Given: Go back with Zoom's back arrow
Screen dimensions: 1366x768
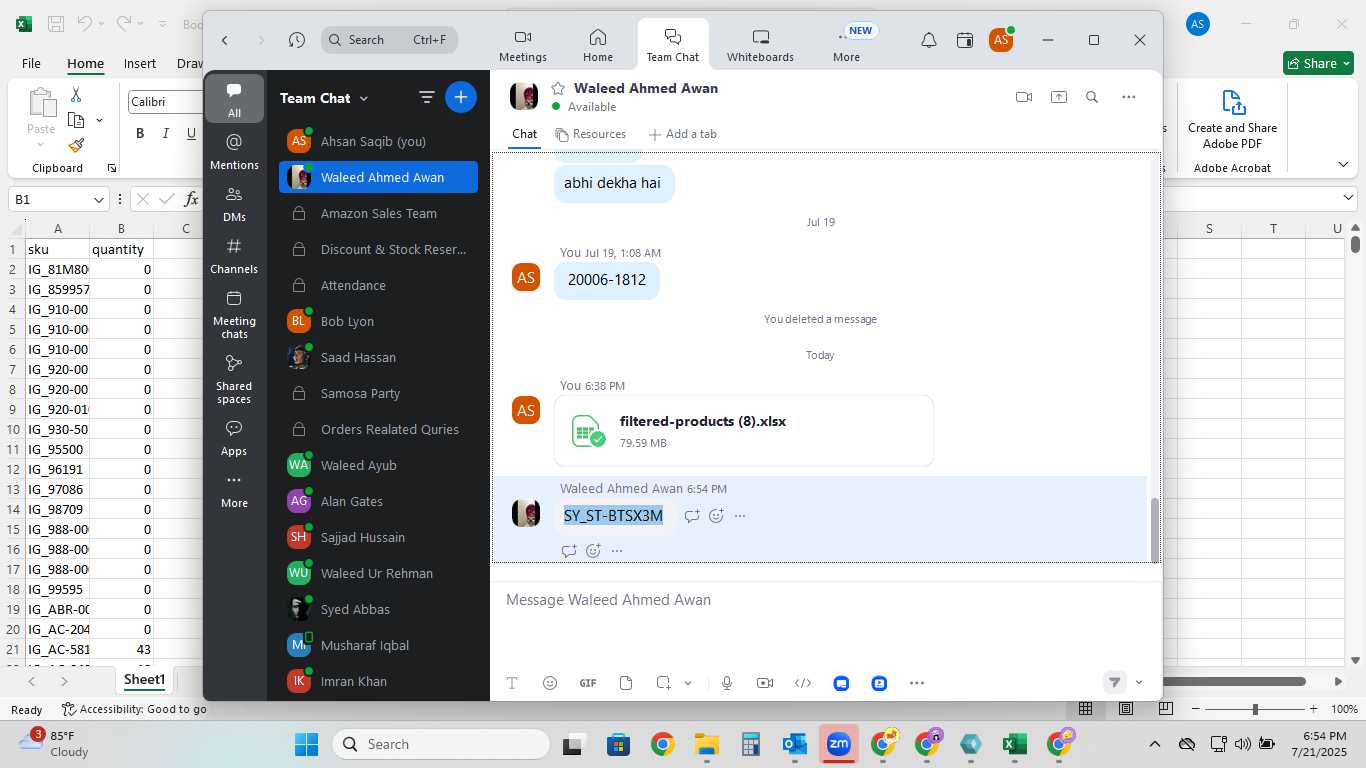Looking at the screenshot, I should click(x=225, y=40).
